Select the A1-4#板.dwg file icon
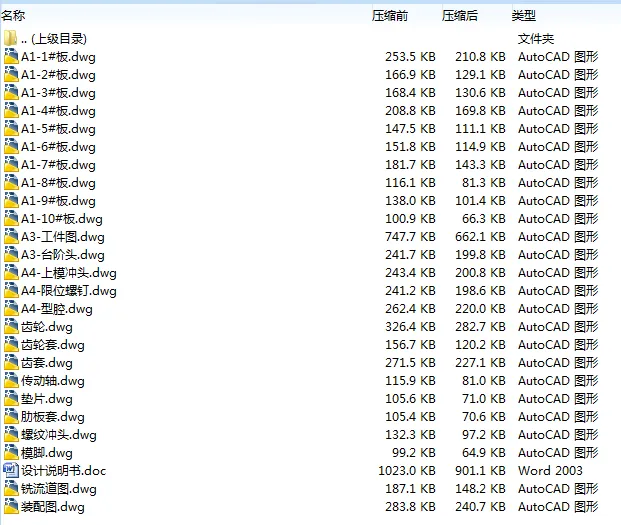Image resolution: width=621 pixels, height=525 pixels. (11, 110)
